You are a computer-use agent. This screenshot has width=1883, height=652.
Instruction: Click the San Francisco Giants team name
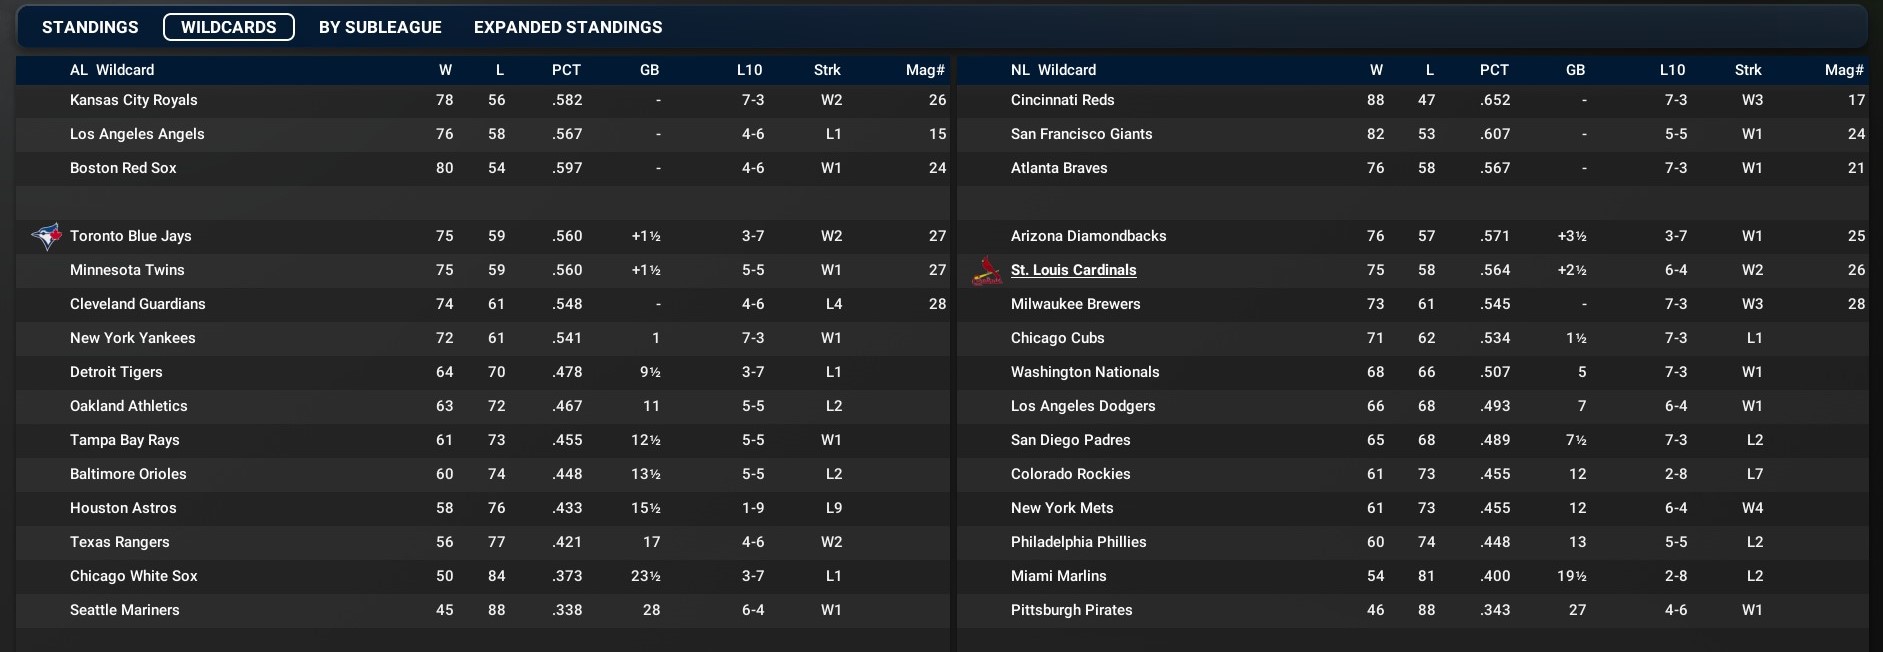point(1081,134)
